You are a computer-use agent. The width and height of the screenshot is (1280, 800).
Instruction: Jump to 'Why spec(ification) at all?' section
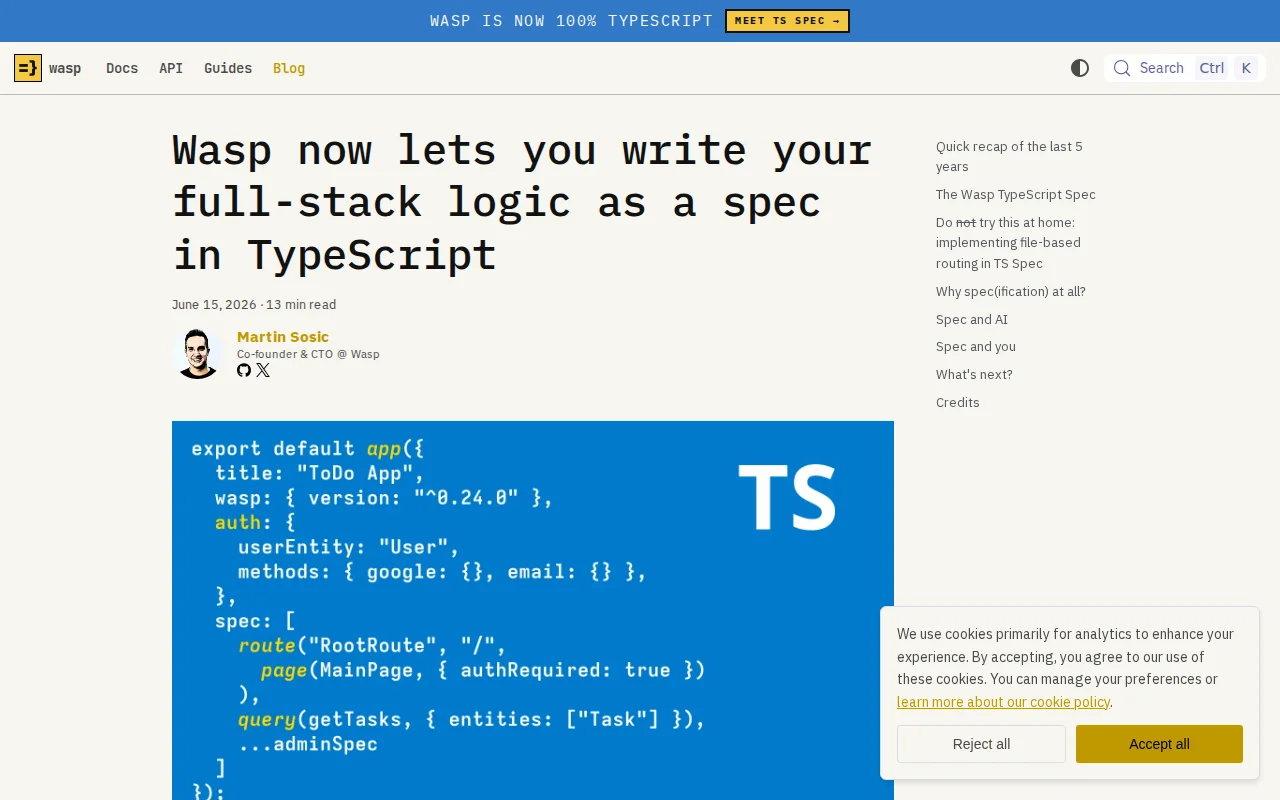[1011, 291]
